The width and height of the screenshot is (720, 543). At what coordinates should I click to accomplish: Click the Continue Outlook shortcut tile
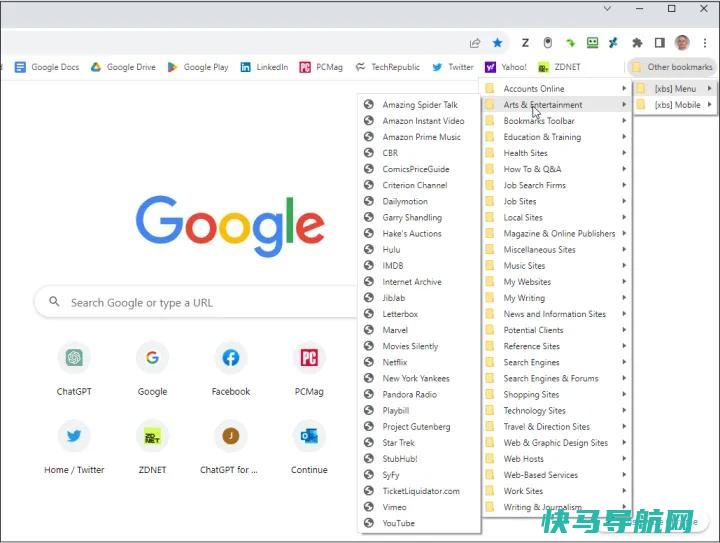309,447
